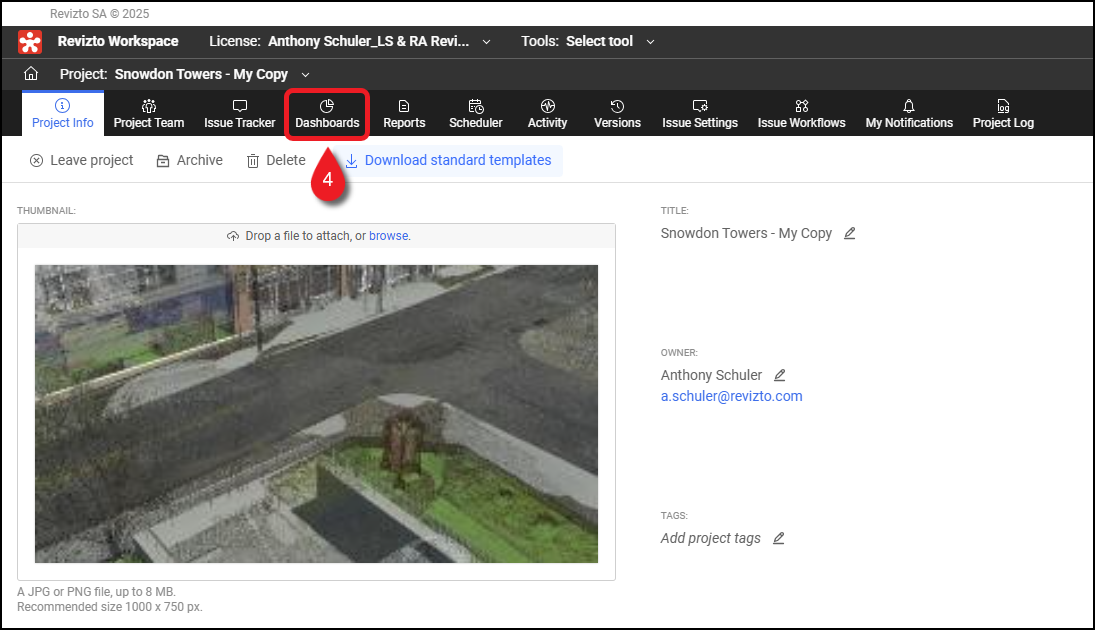Click the project thumbnail image
The width and height of the screenshot is (1095, 630).
tap(316, 413)
